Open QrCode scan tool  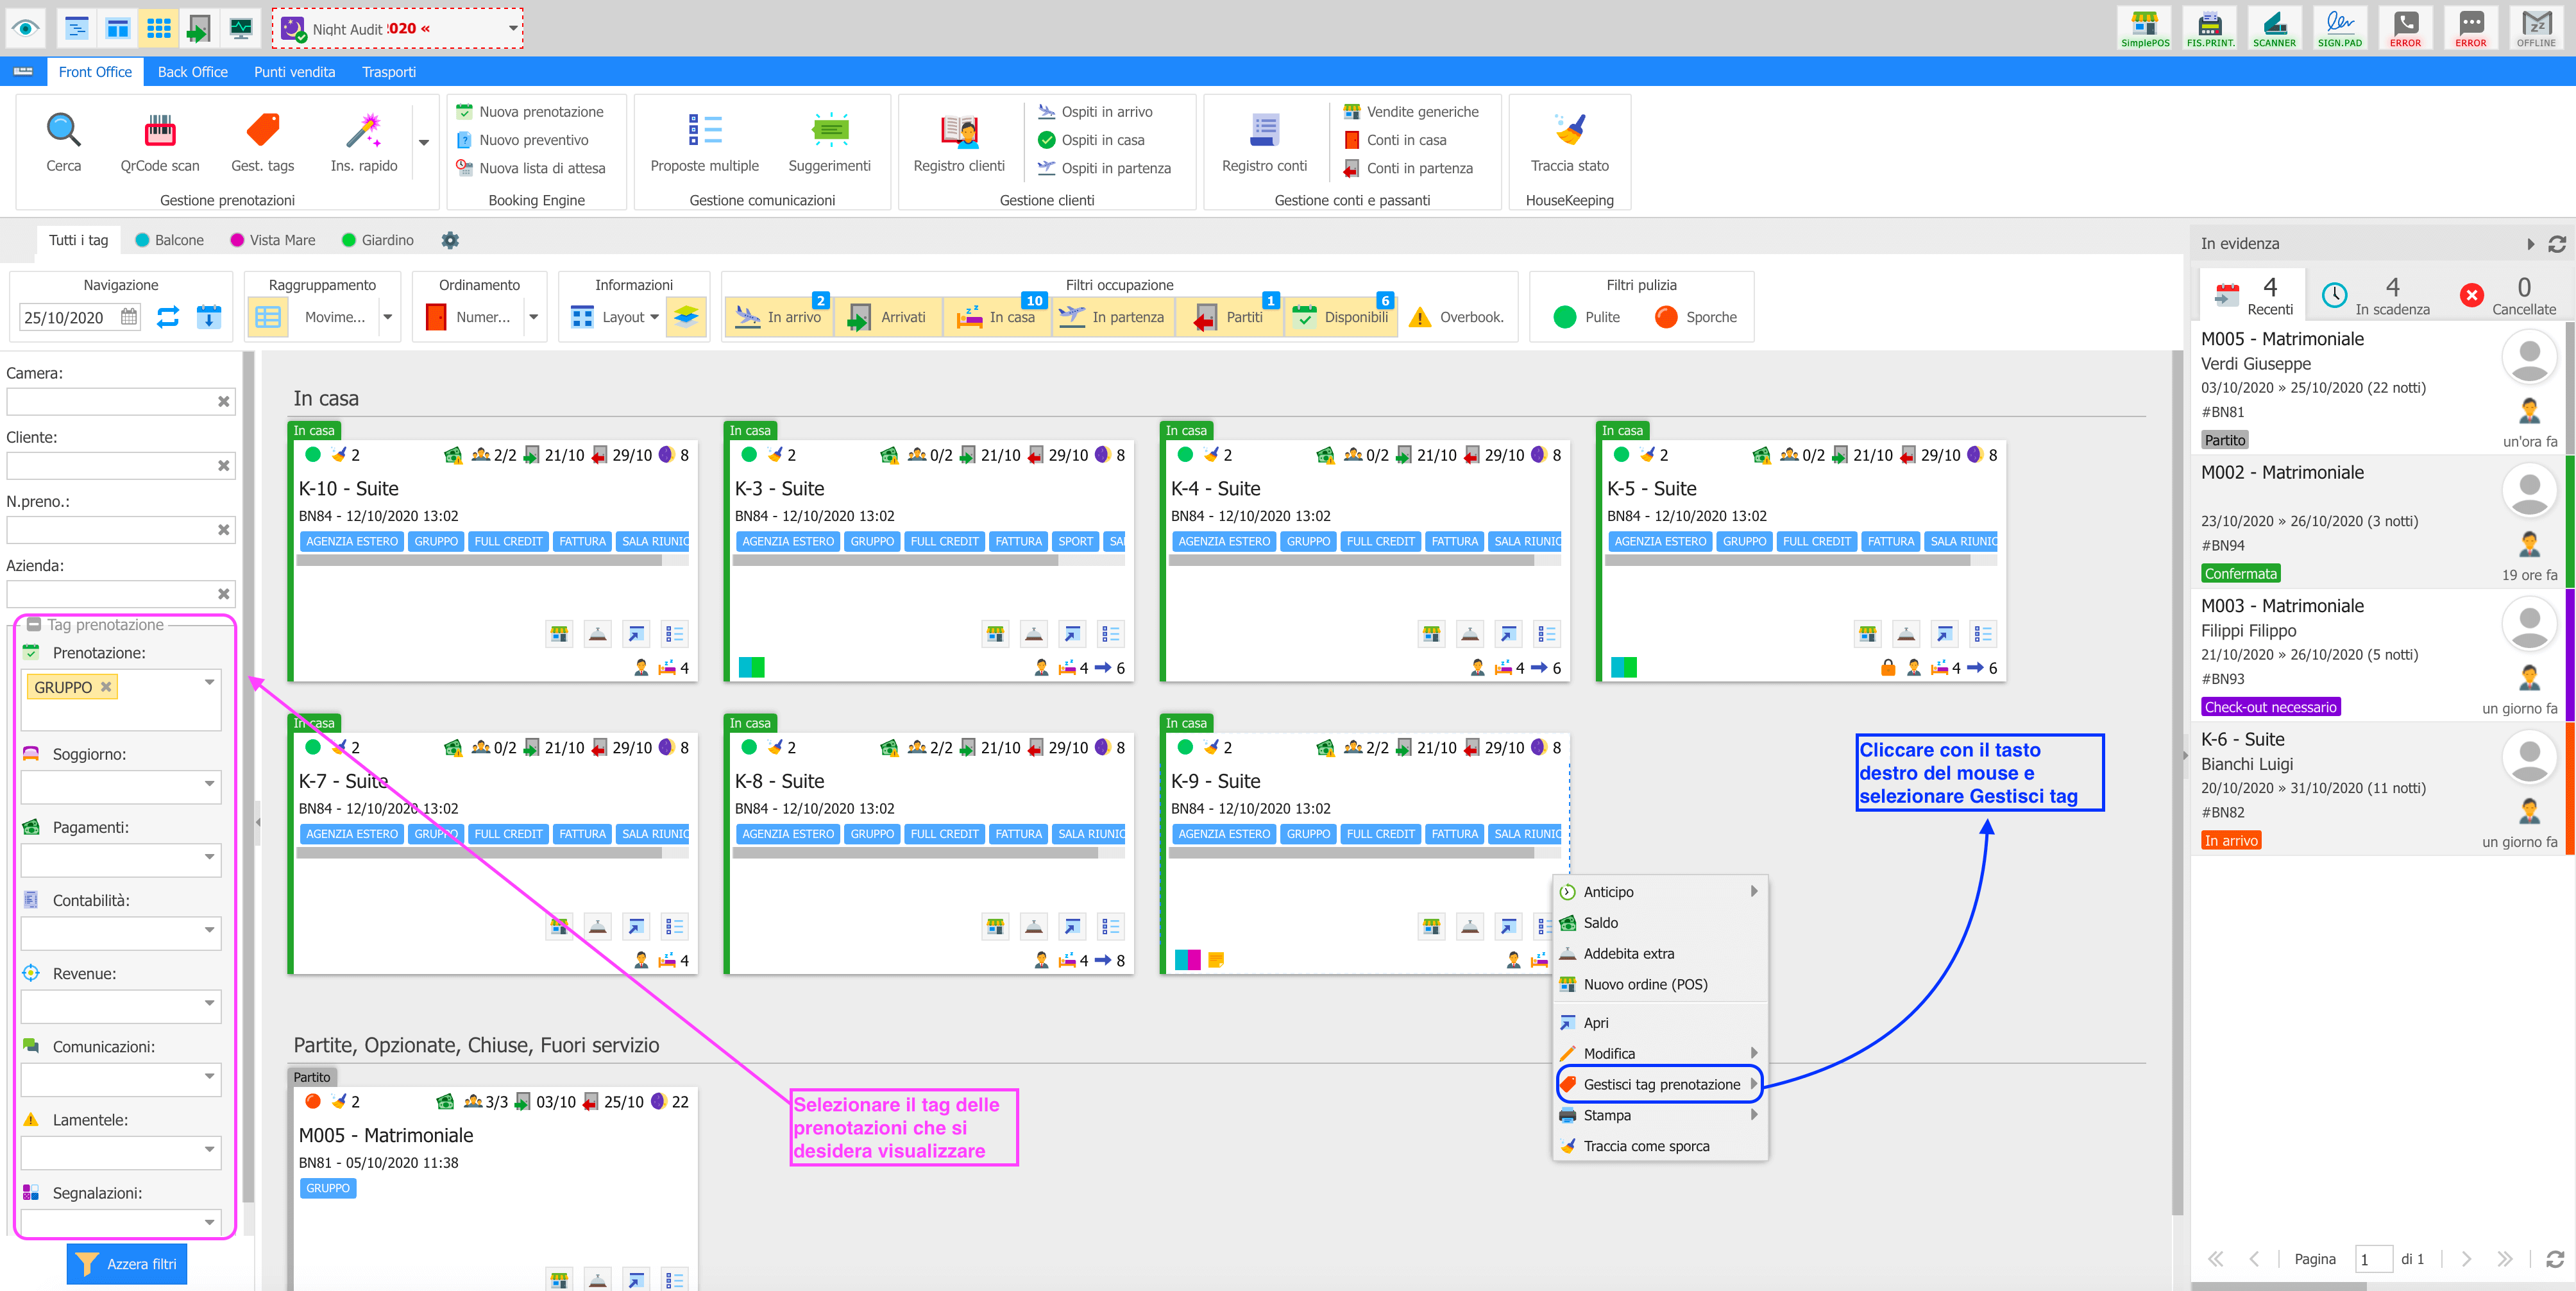tap(159, 130)
